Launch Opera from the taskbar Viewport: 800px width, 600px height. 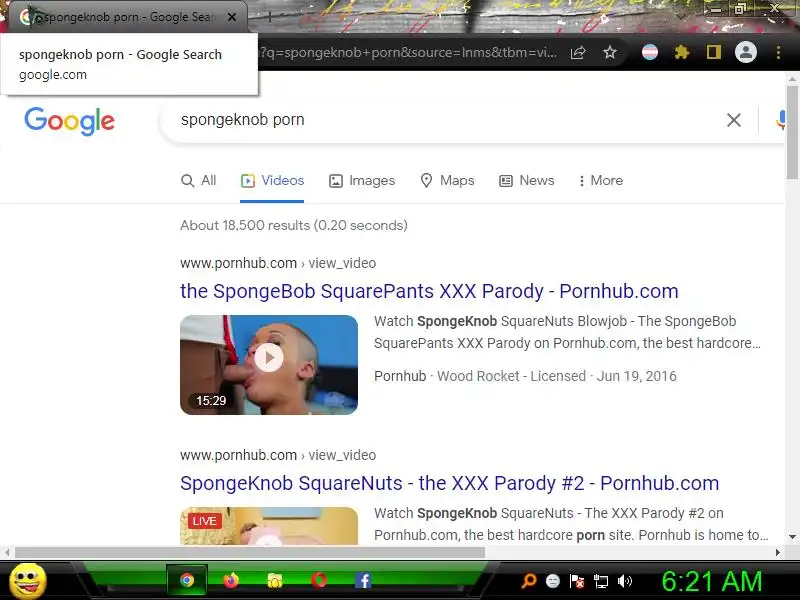[x=319, y=580]
